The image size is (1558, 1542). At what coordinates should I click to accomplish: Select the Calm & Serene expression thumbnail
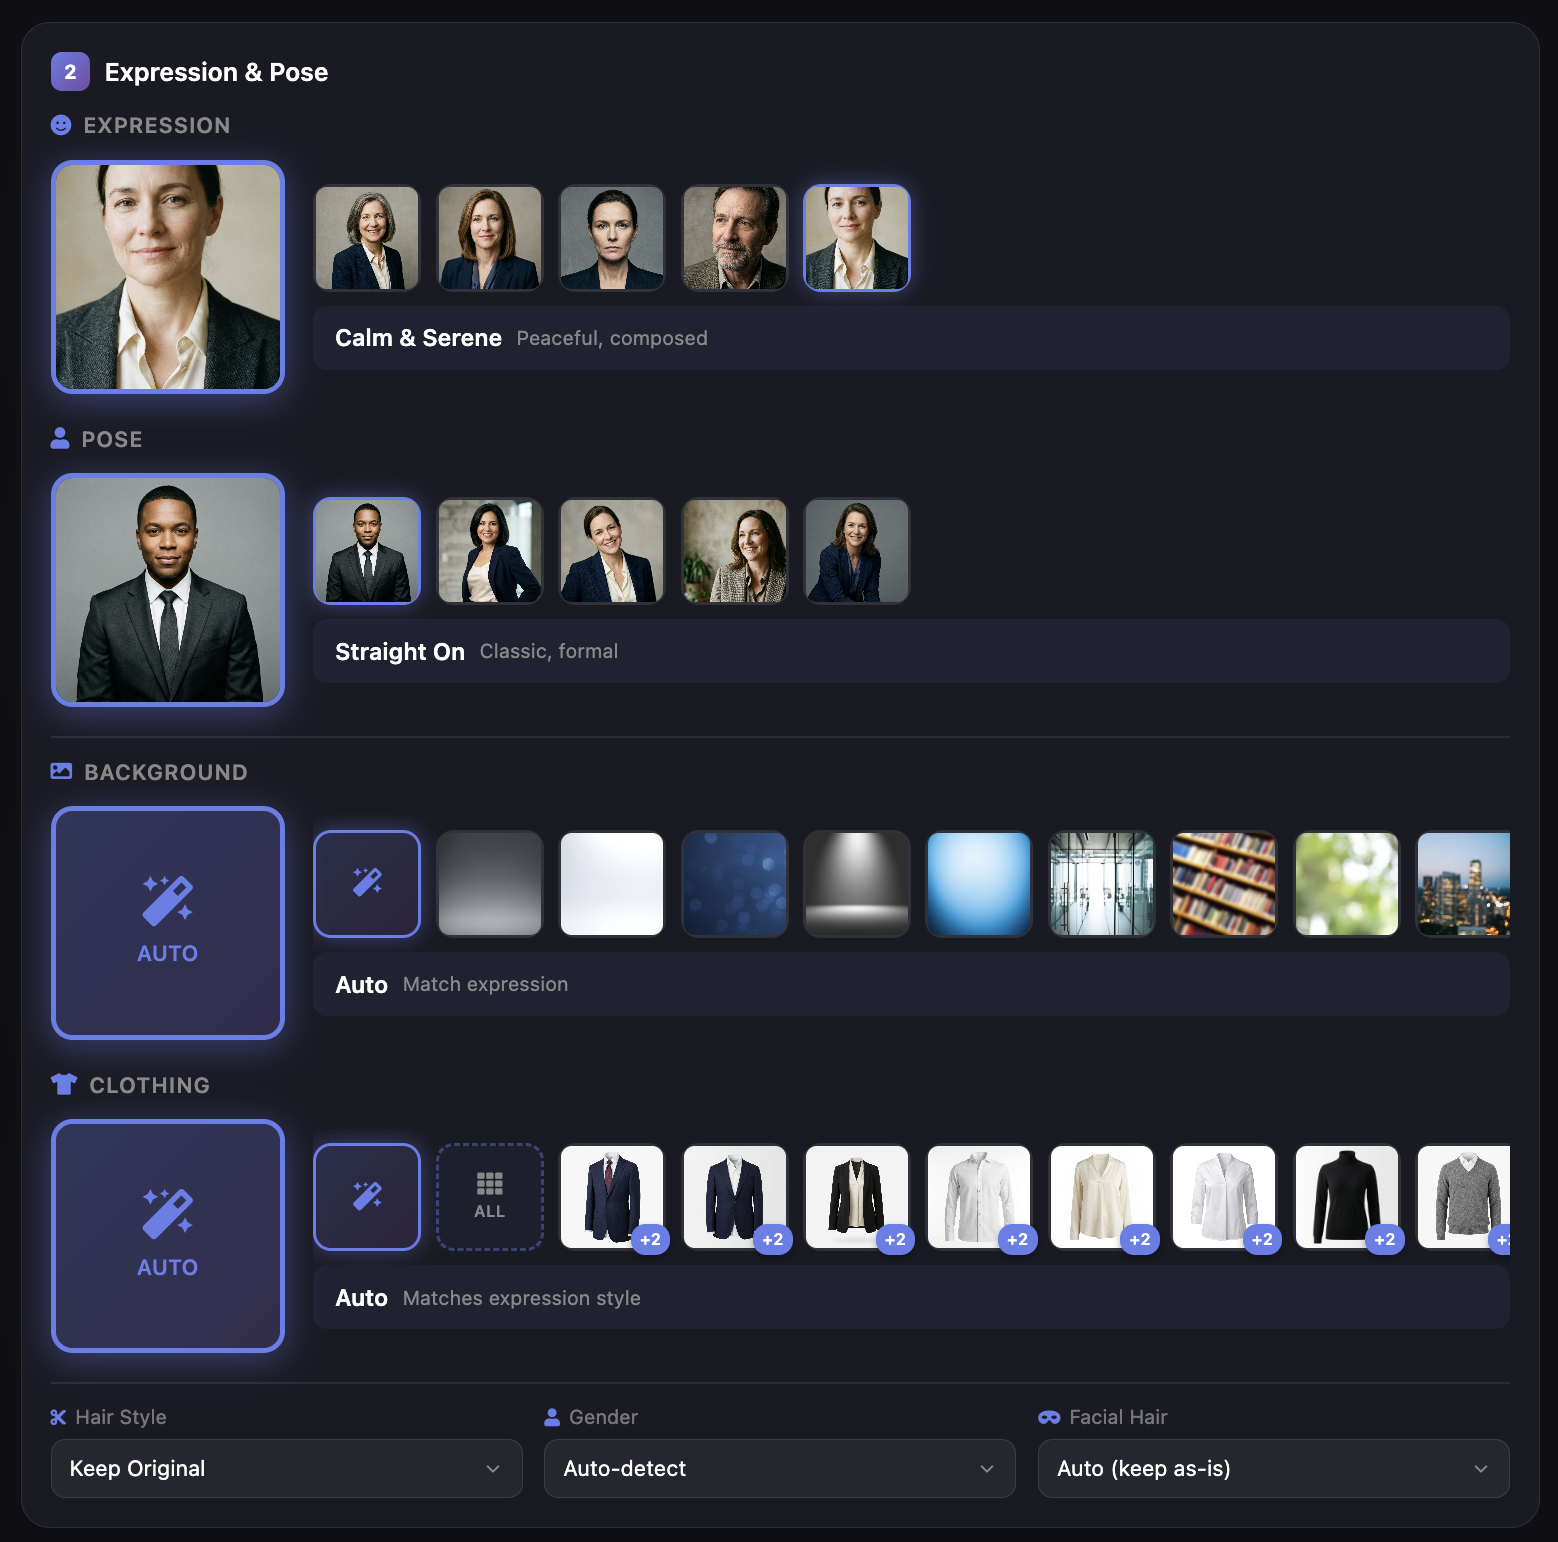[857, 238]
